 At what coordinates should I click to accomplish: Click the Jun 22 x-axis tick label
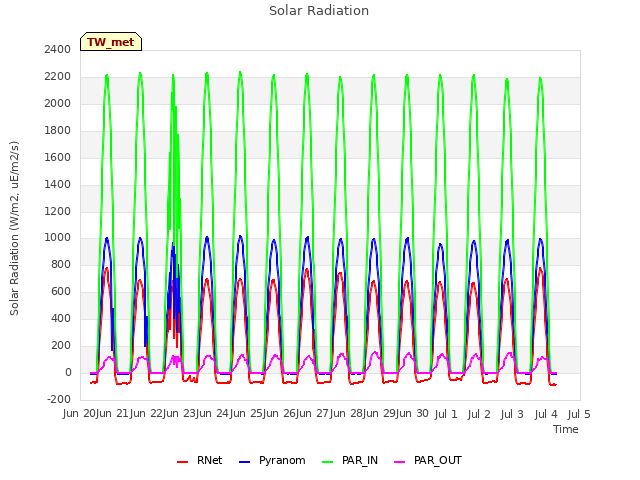pyautogui.click(x=147, y=413)
